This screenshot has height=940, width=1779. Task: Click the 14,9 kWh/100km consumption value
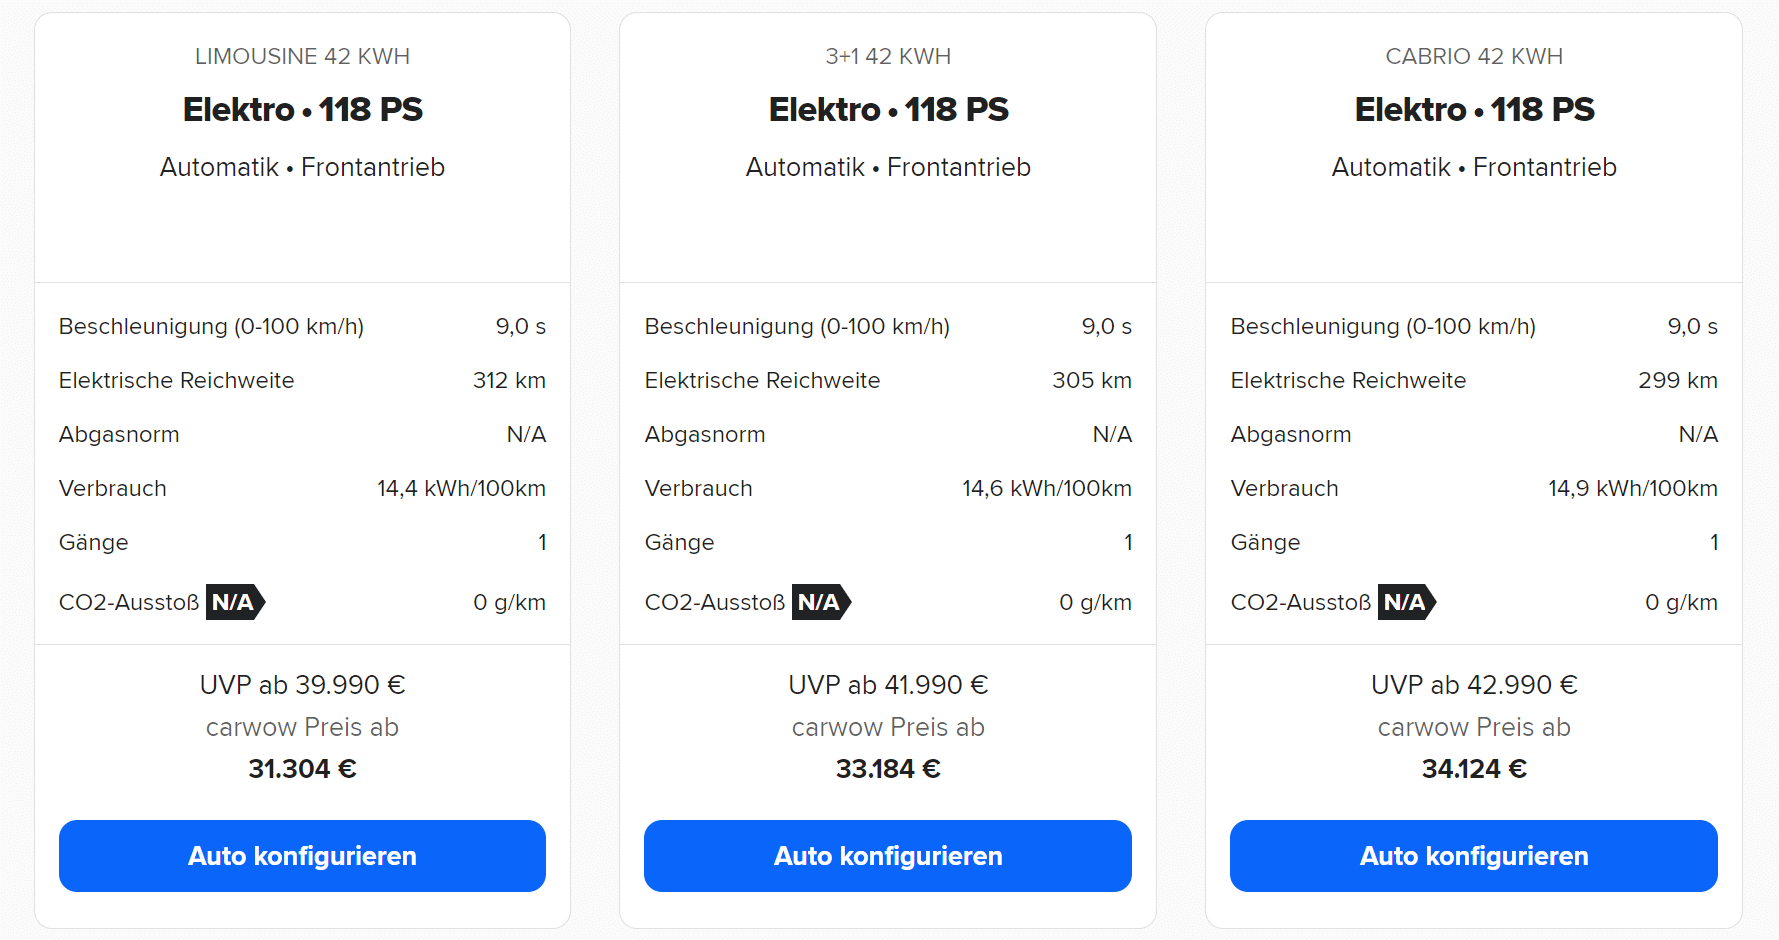point(1633,489)
